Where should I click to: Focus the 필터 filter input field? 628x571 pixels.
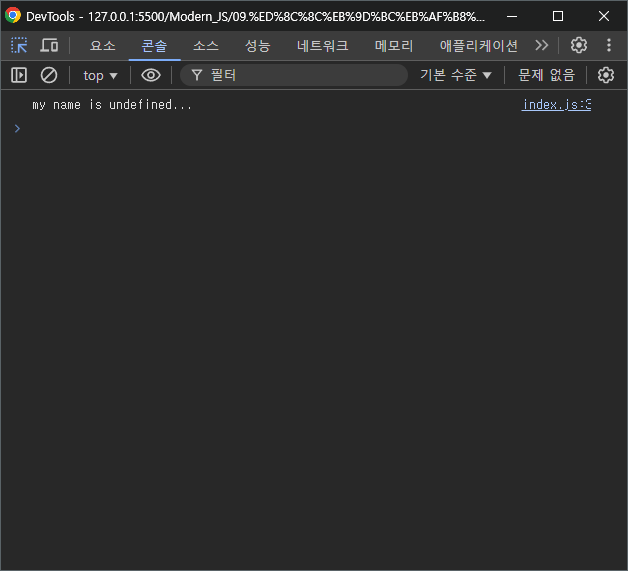[294, 75]
